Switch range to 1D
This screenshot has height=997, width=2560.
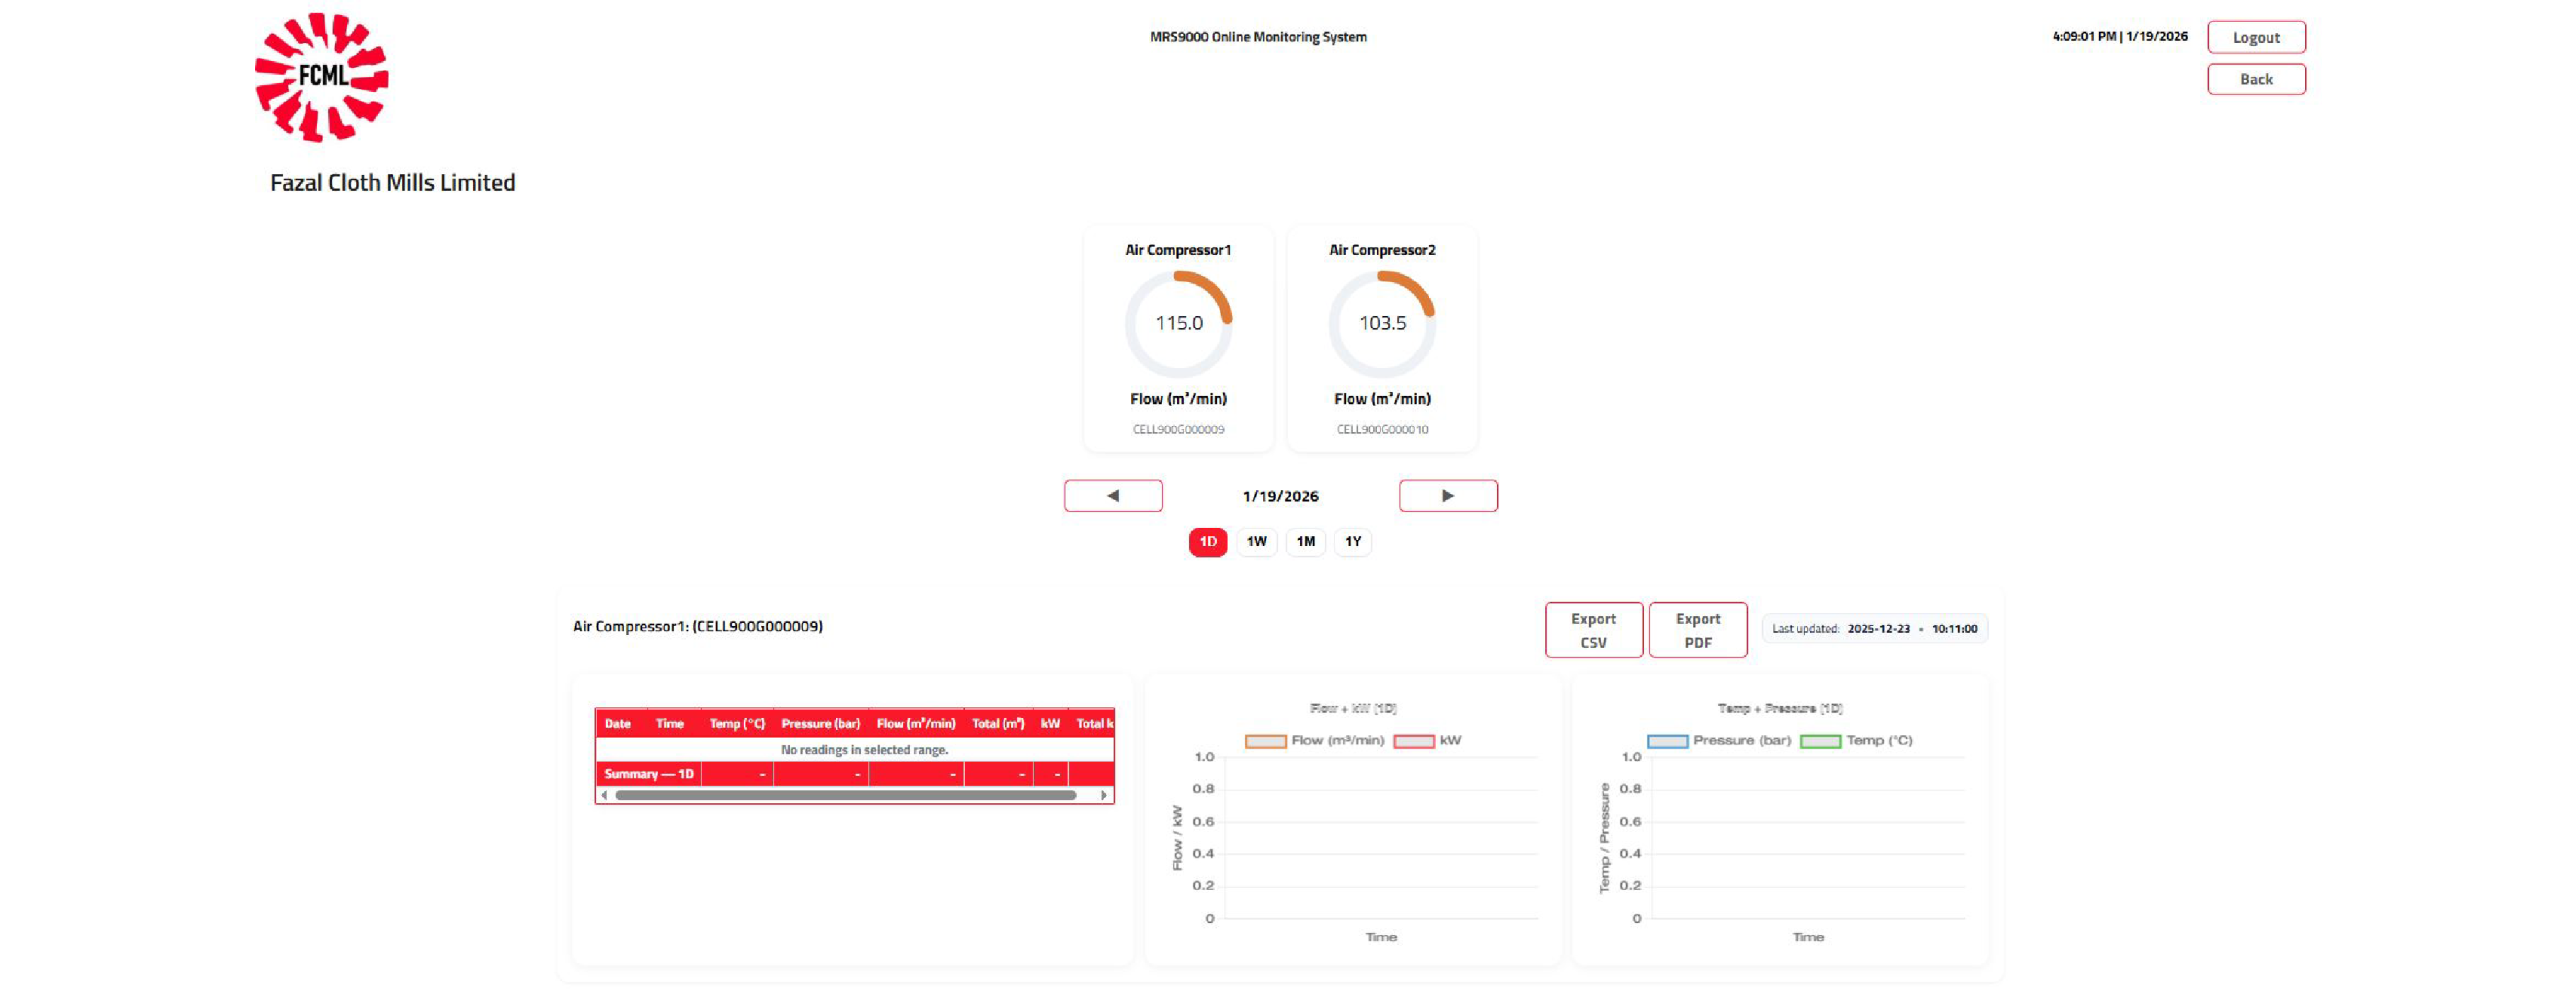coord(1207,541)
